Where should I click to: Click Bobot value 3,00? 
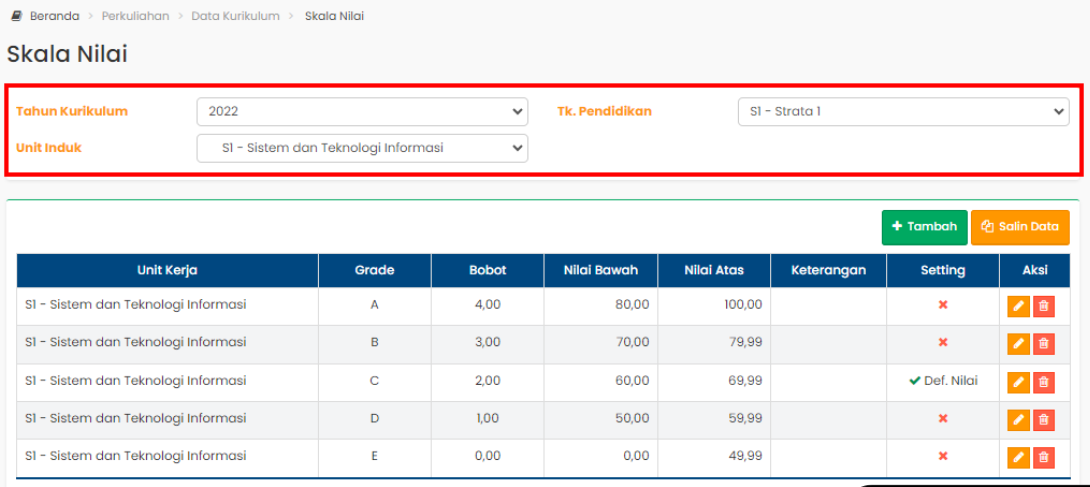point(487,342)
